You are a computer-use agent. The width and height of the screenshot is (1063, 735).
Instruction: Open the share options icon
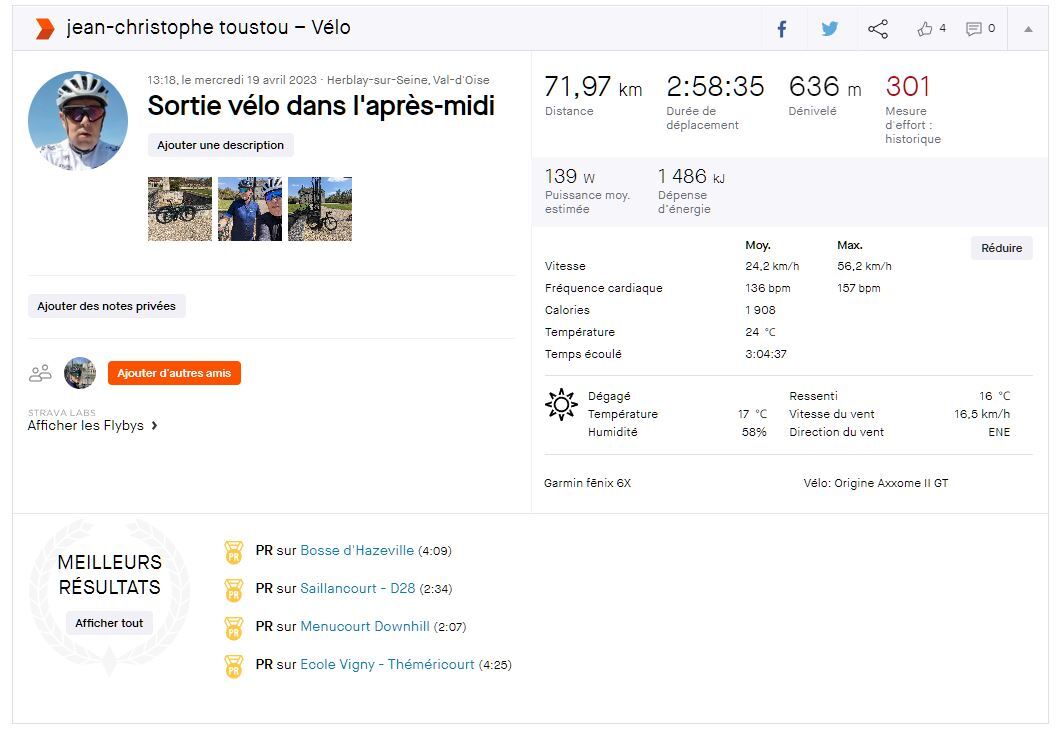[878, 29]
